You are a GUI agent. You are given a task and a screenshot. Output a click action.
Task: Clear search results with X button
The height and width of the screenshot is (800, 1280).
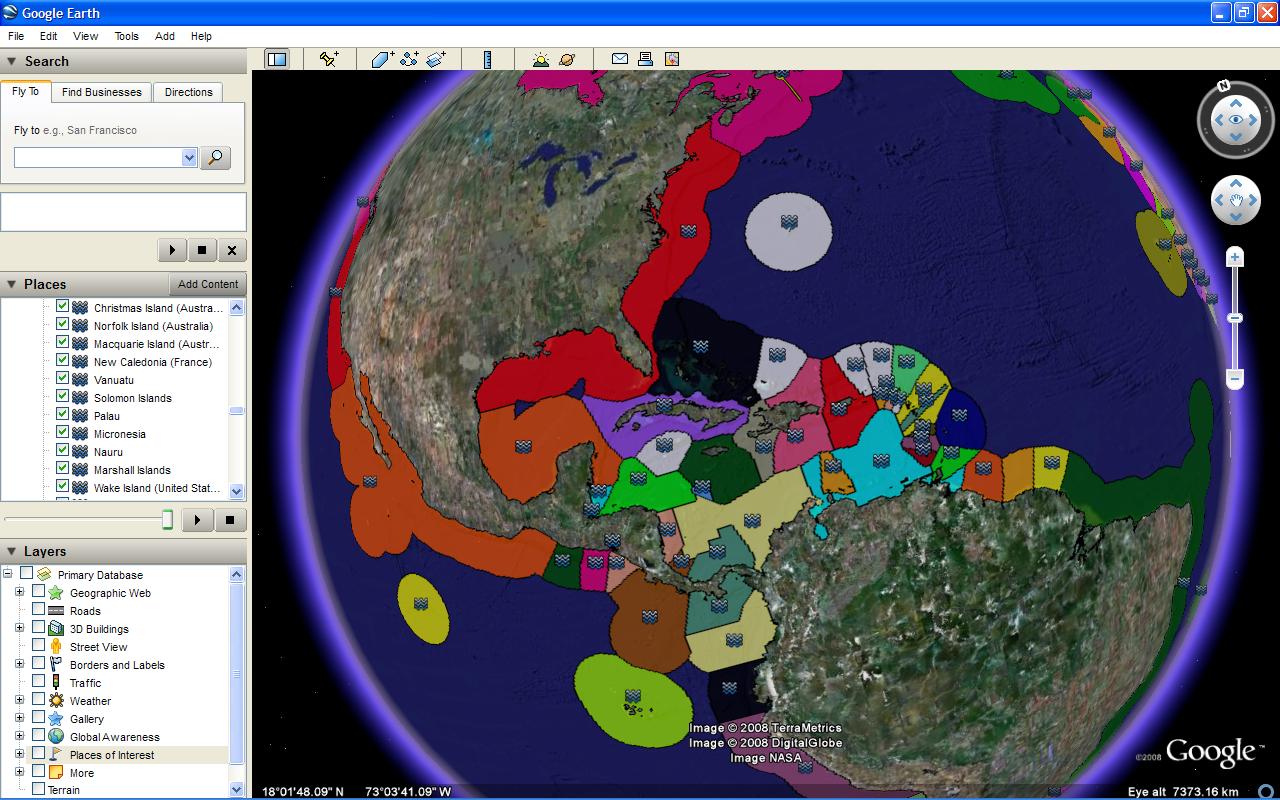[x=232, y=250]
